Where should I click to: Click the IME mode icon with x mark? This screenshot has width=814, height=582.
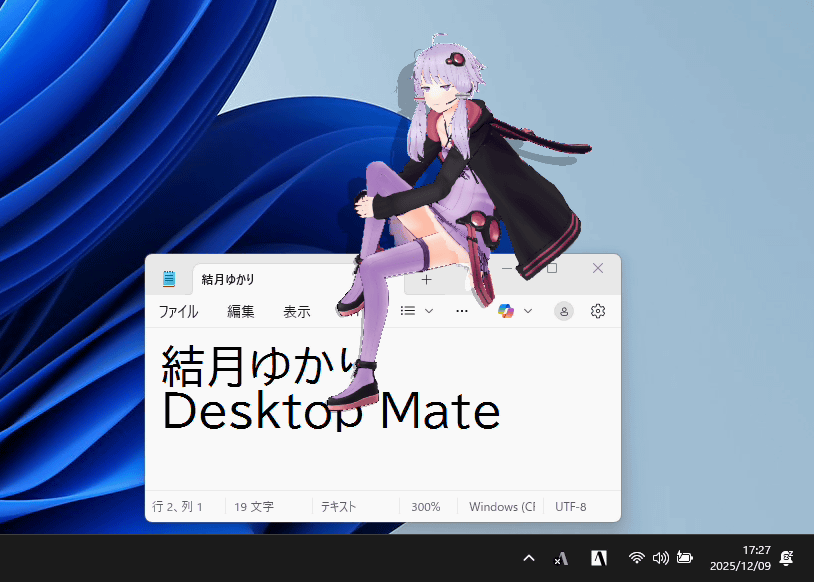point(562,559)
